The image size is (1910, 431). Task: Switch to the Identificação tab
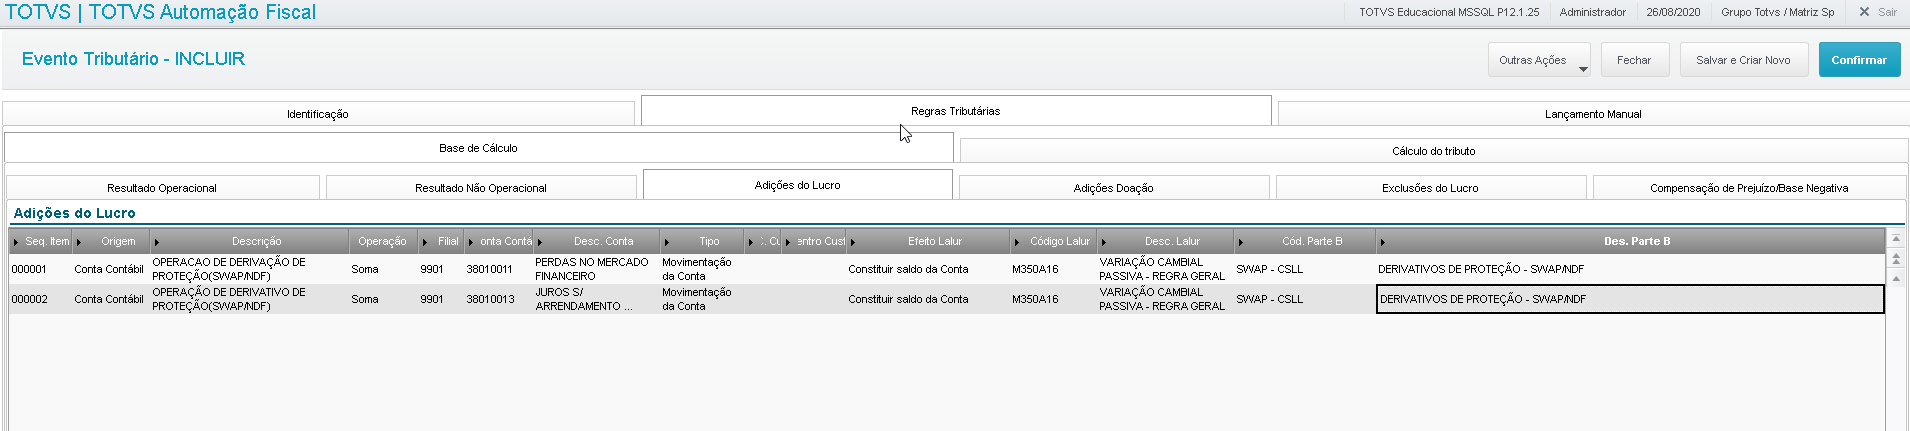[x=318, y=114]
